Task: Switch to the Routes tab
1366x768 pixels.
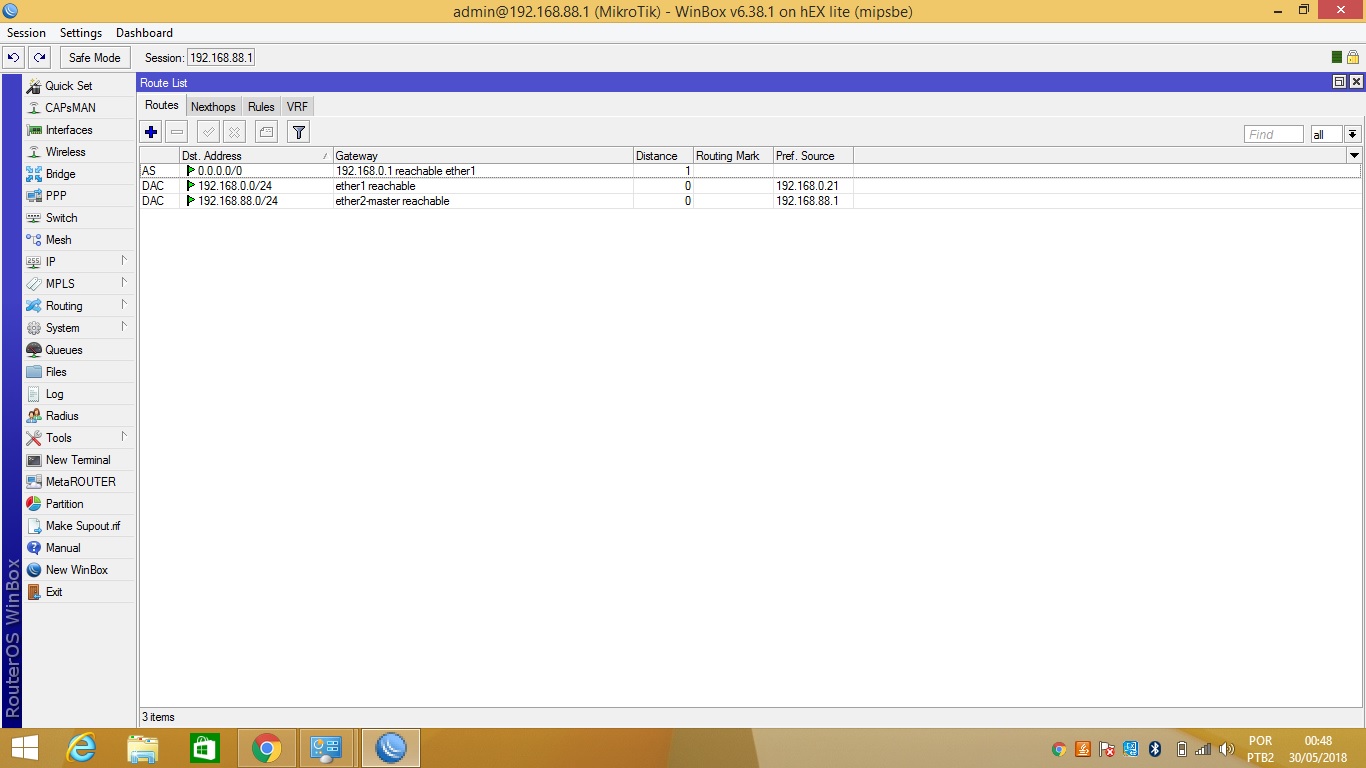Action: click(x=162, y=105)
